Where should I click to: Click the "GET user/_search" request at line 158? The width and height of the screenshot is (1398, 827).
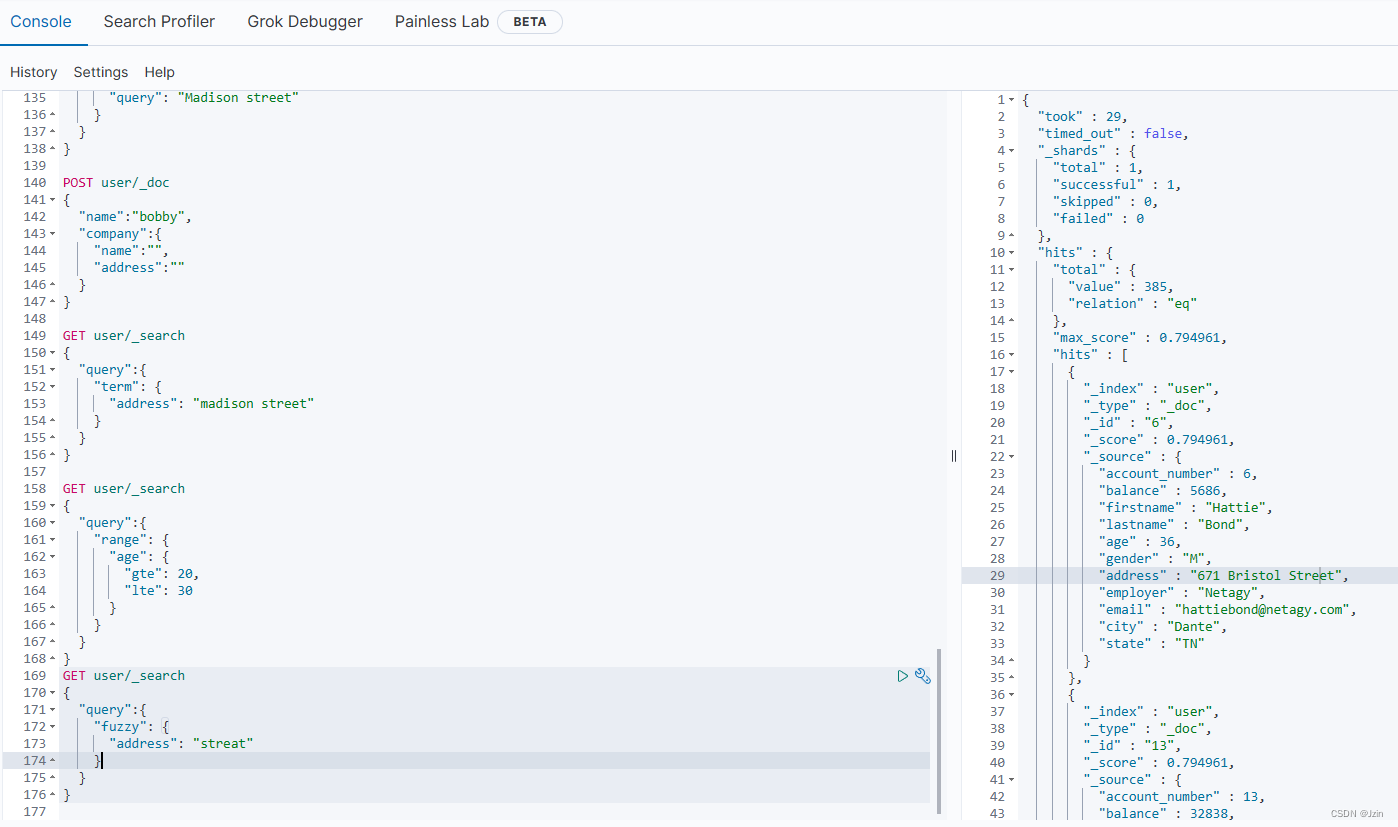tap(124, 489)
